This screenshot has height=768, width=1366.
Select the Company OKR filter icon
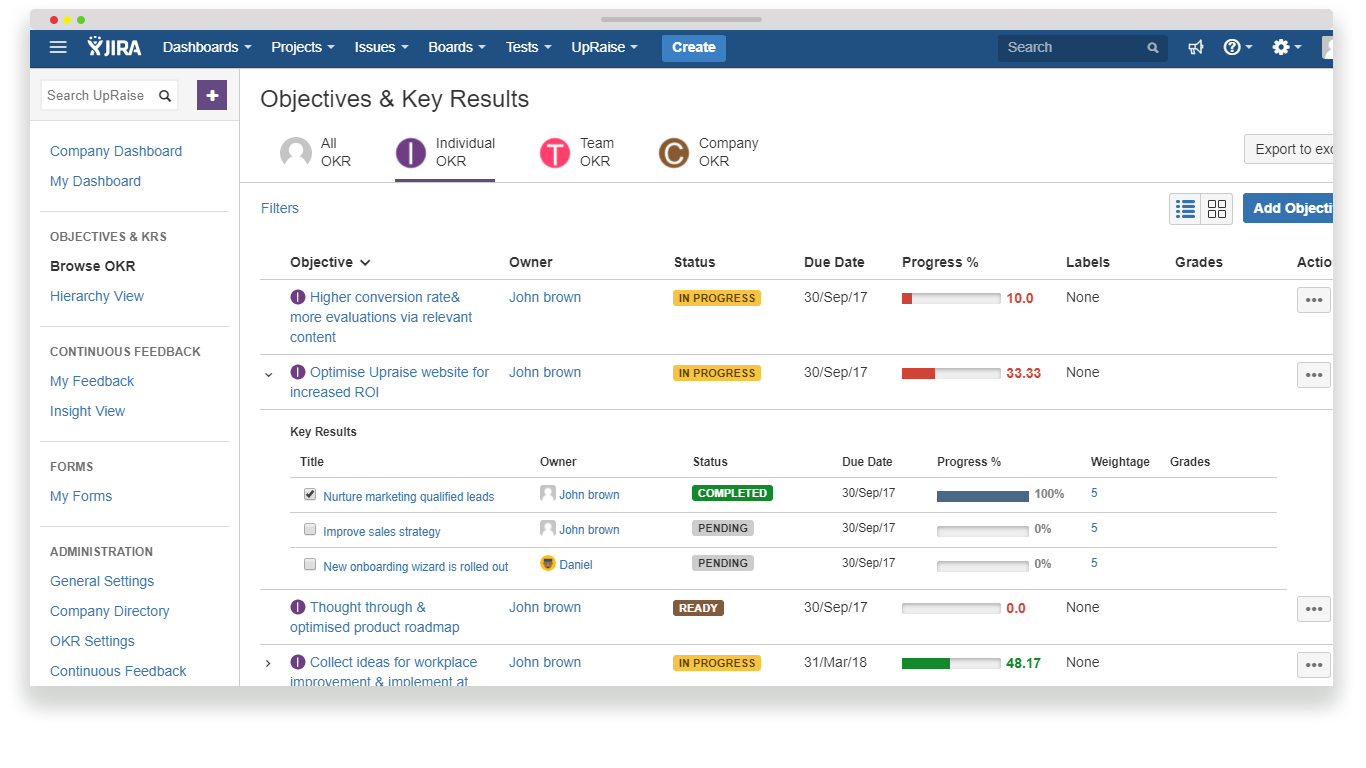pyautogui.click(x=673, y=152)
